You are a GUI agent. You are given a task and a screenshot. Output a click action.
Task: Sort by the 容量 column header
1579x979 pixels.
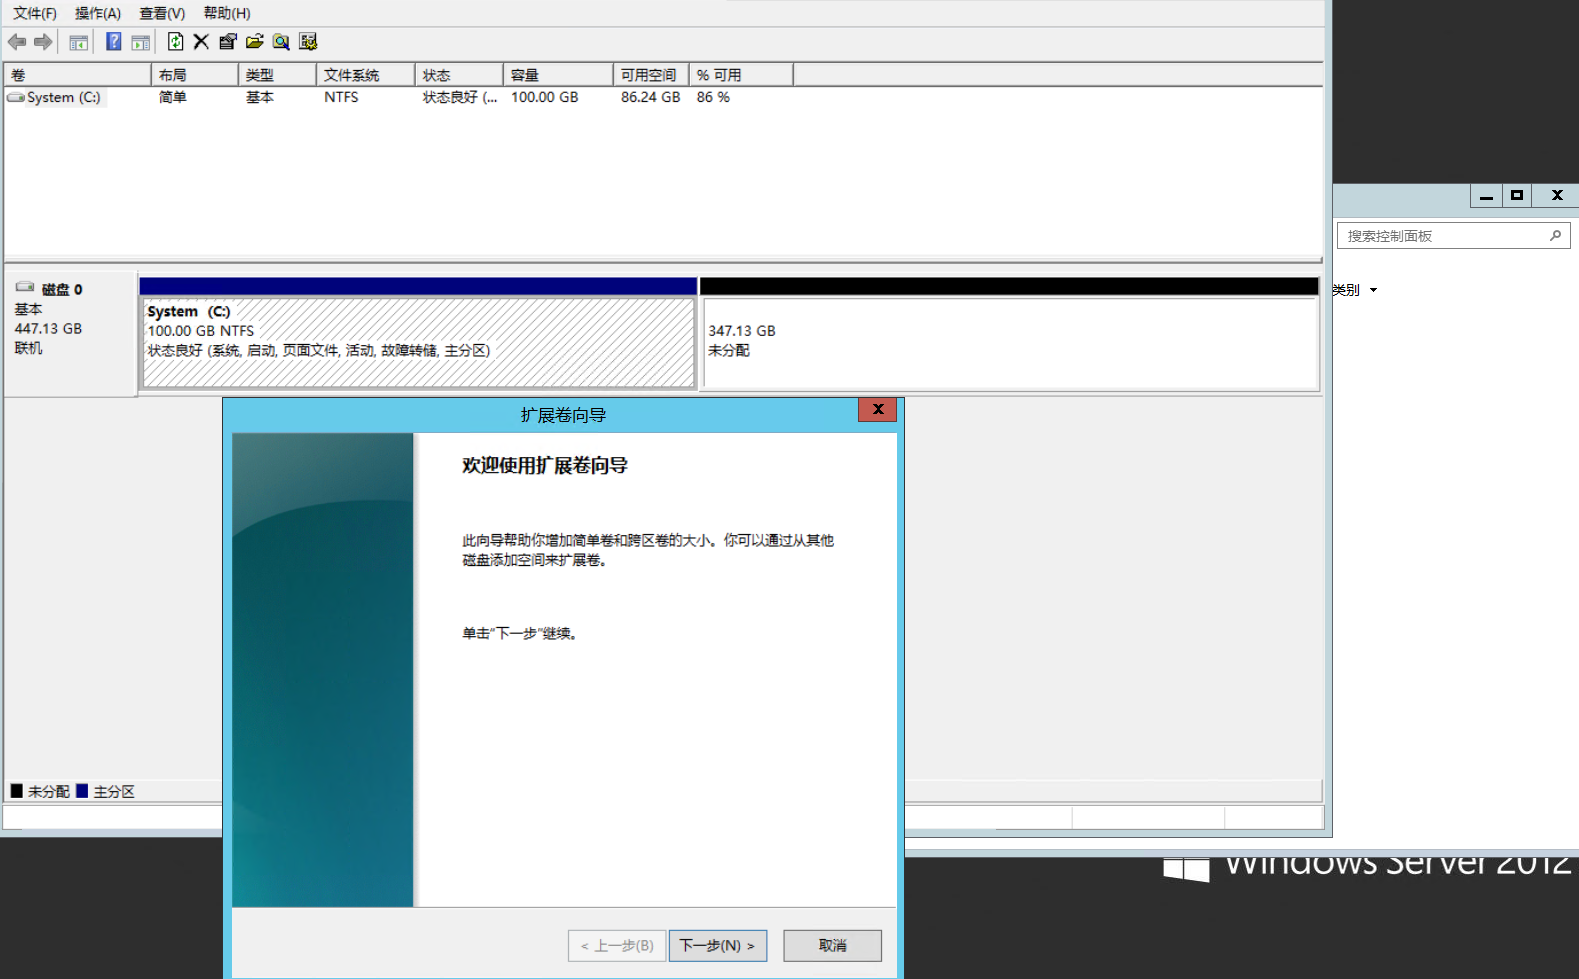556,75
